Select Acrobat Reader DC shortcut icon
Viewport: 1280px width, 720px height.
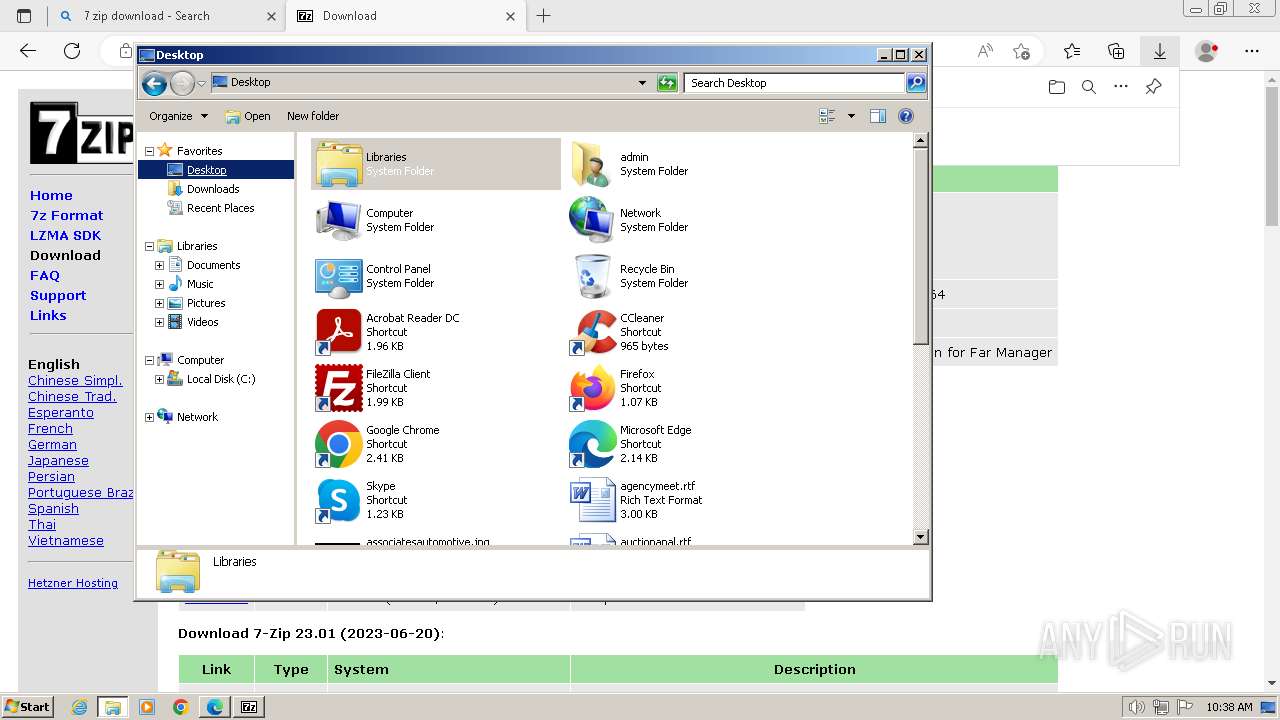tap(339, 332)
